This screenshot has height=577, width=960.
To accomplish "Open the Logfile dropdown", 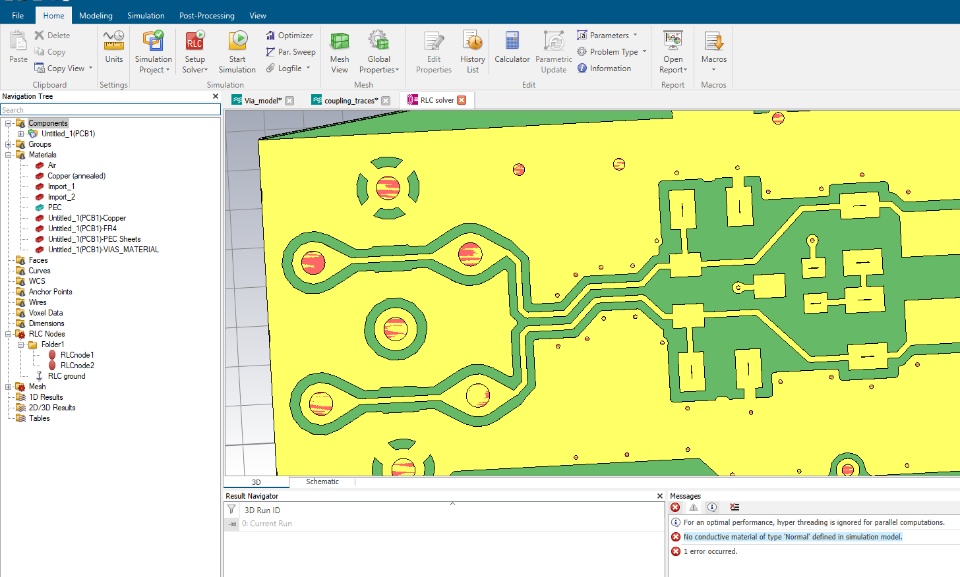I will 308,68.
